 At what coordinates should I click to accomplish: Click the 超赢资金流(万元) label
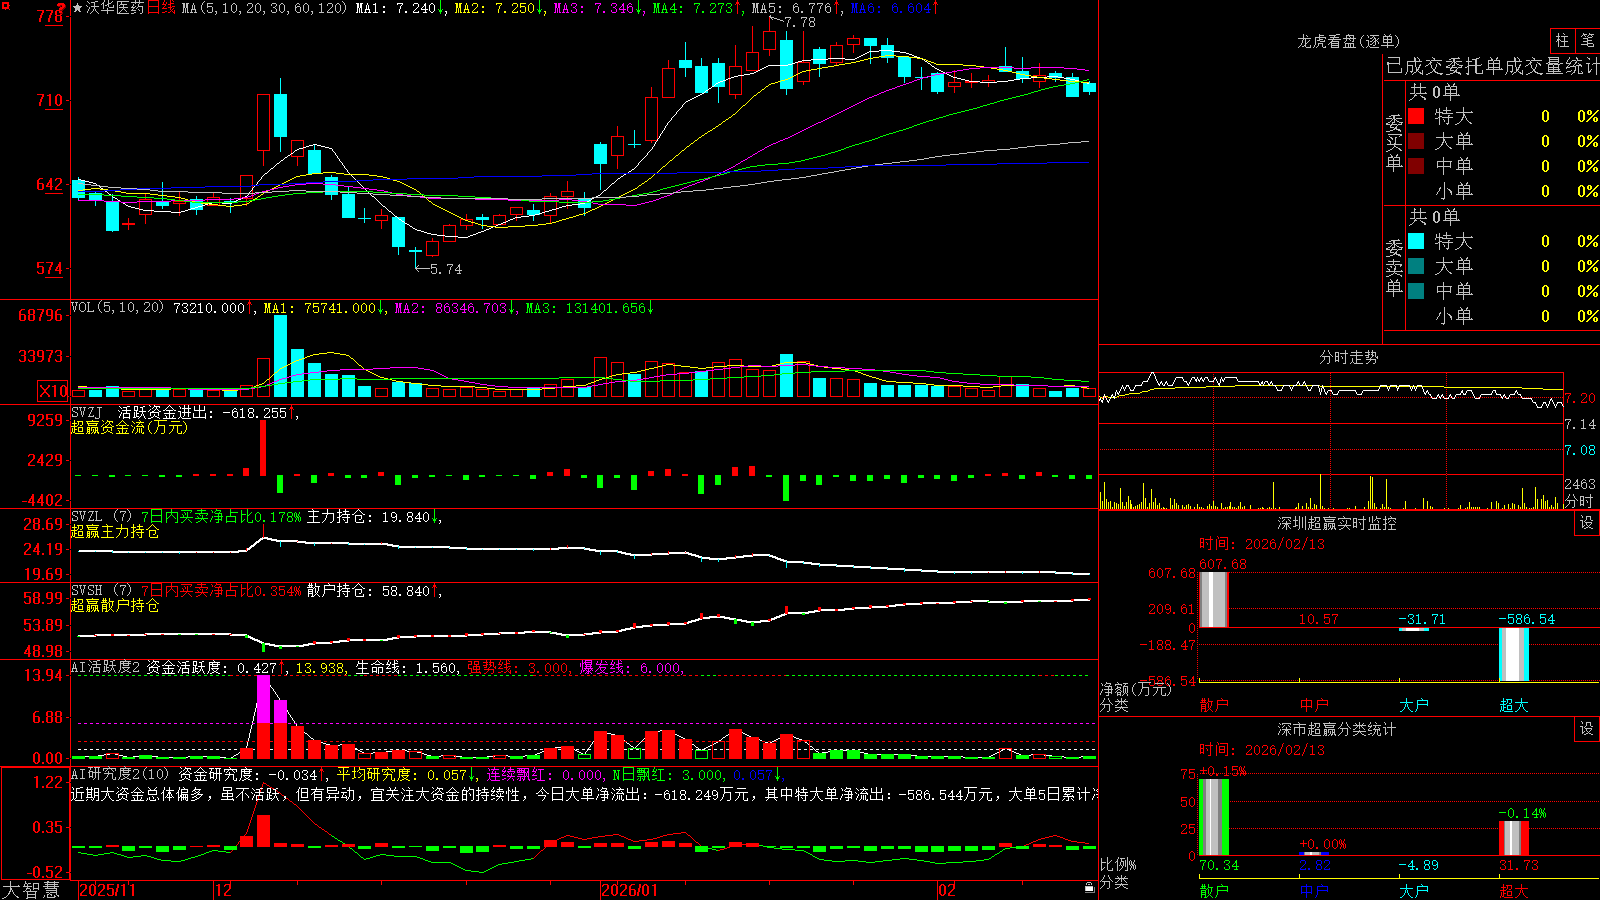pyautogui.click(x=129, y=427)
